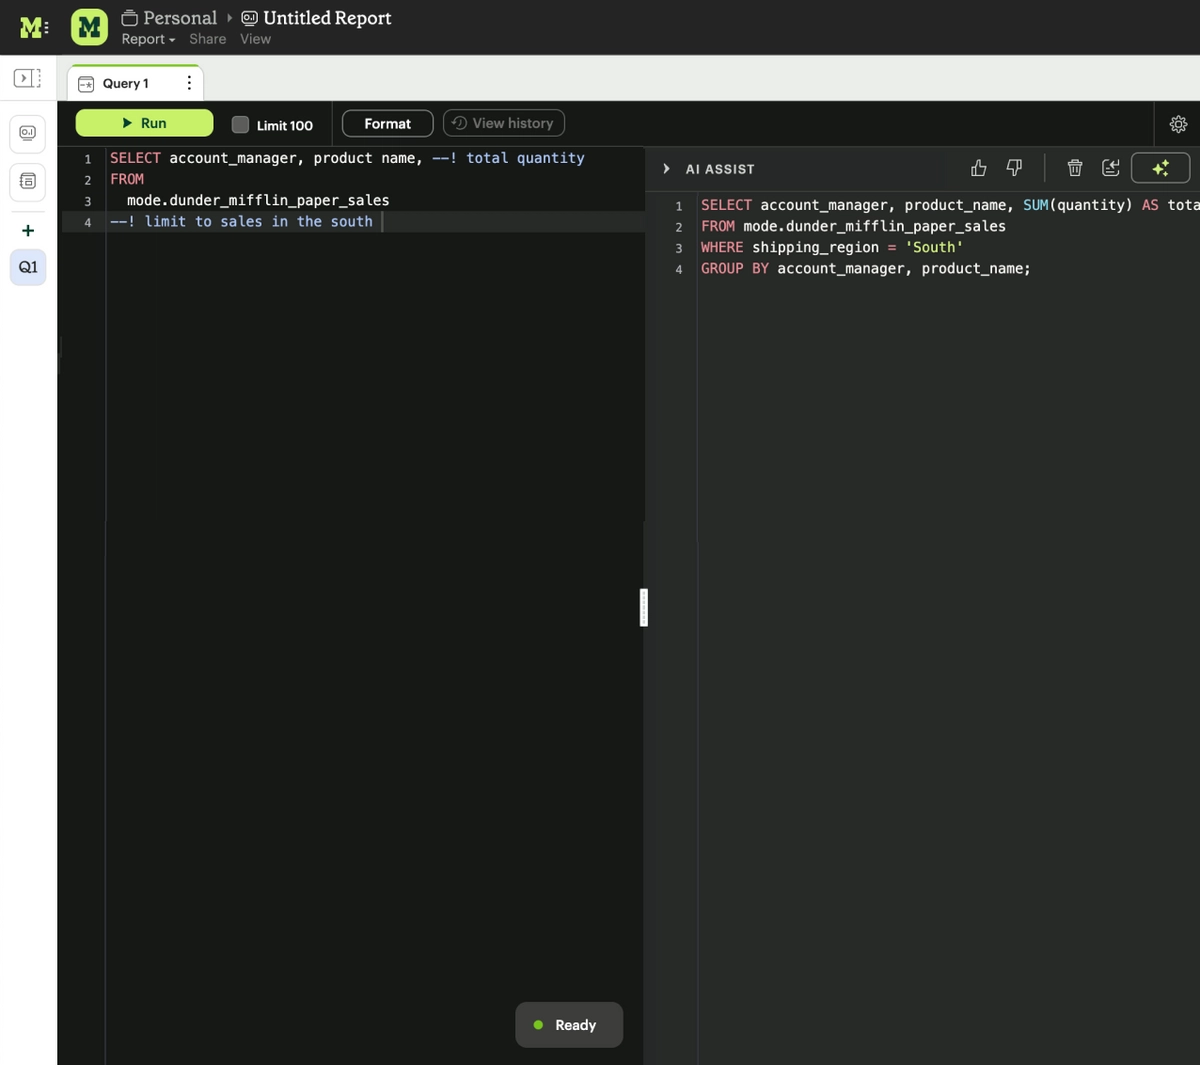Add a new query with the plus icon
Screen dimensions: 1200x1065
click(27, 229)
